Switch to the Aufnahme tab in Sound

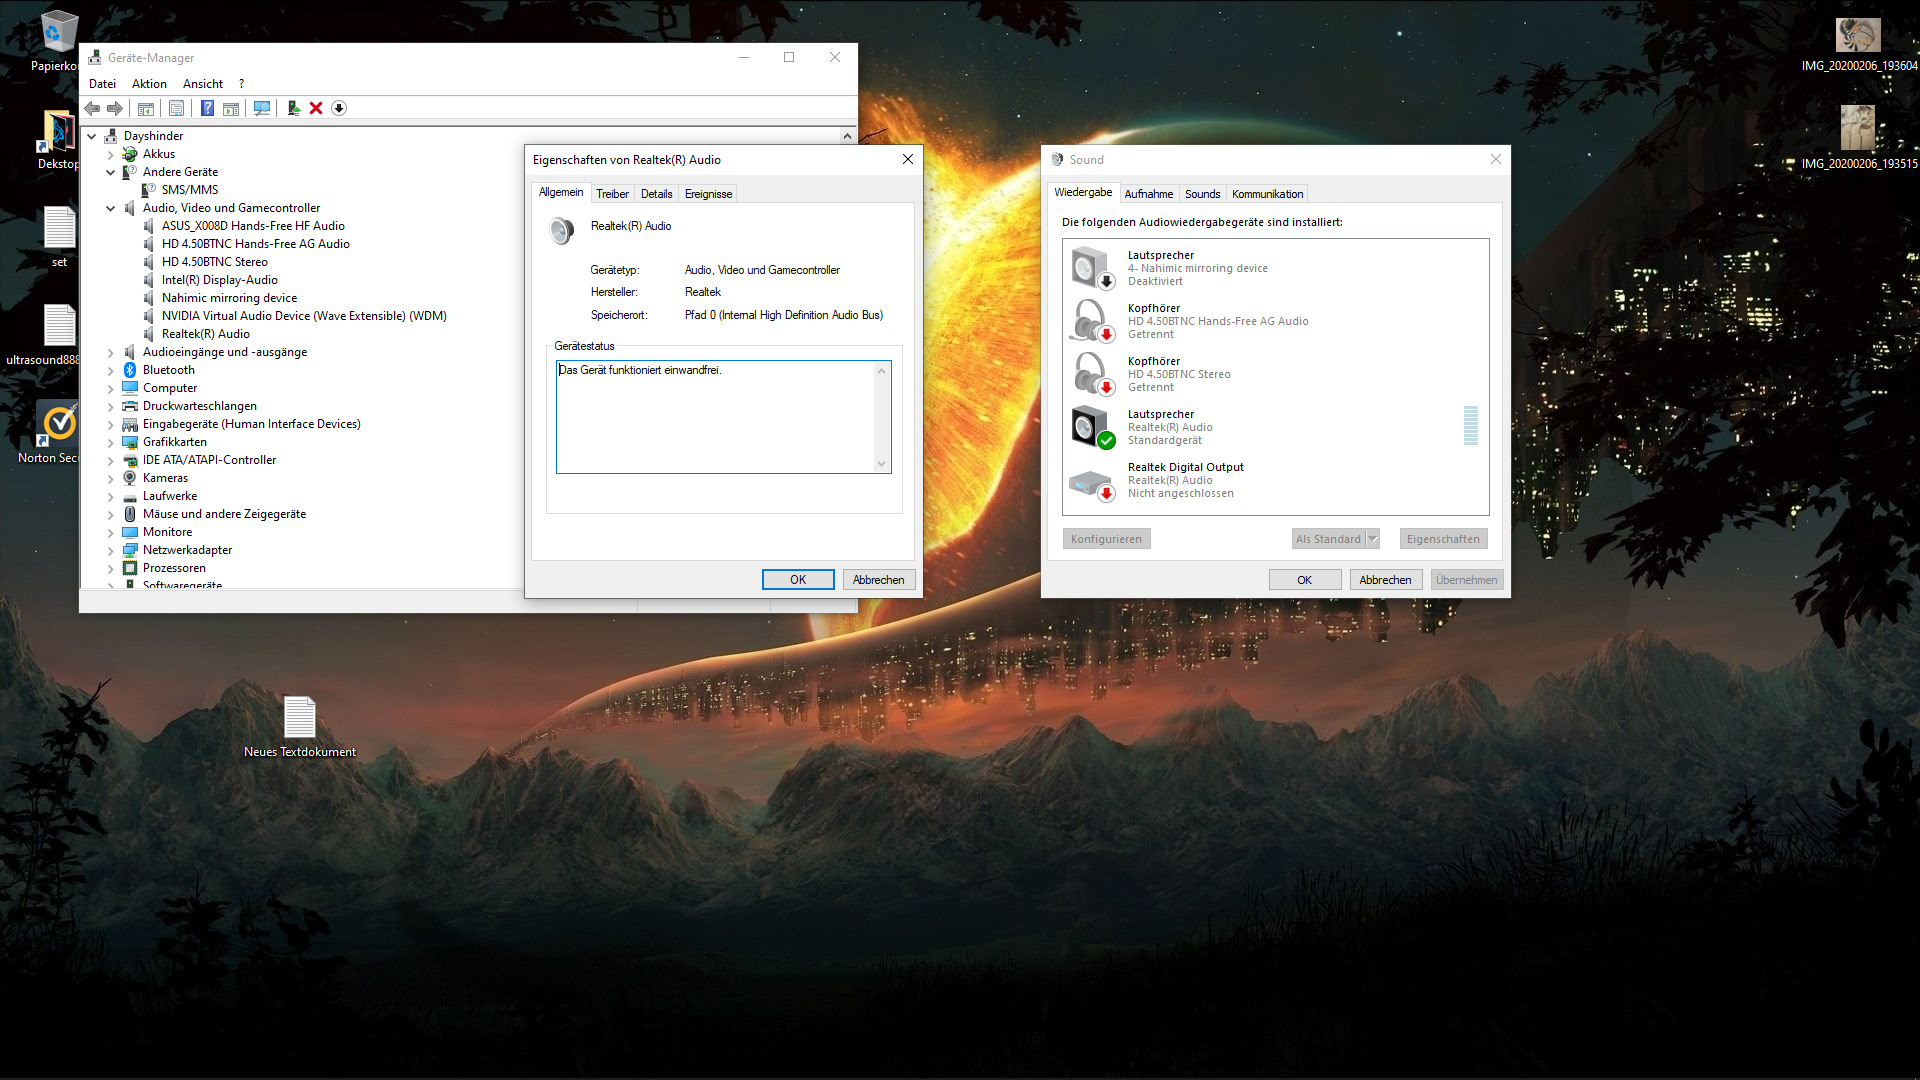(1147, 194)
